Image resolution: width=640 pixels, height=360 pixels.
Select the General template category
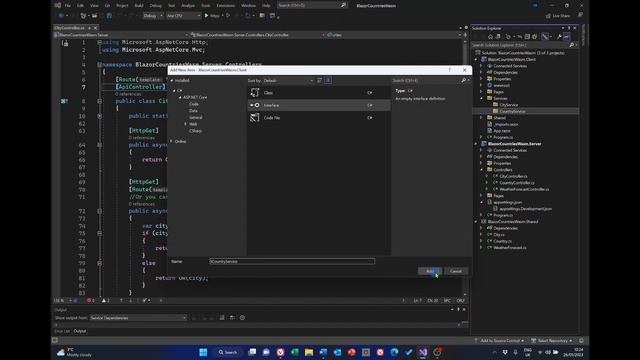tap(196, 117)
